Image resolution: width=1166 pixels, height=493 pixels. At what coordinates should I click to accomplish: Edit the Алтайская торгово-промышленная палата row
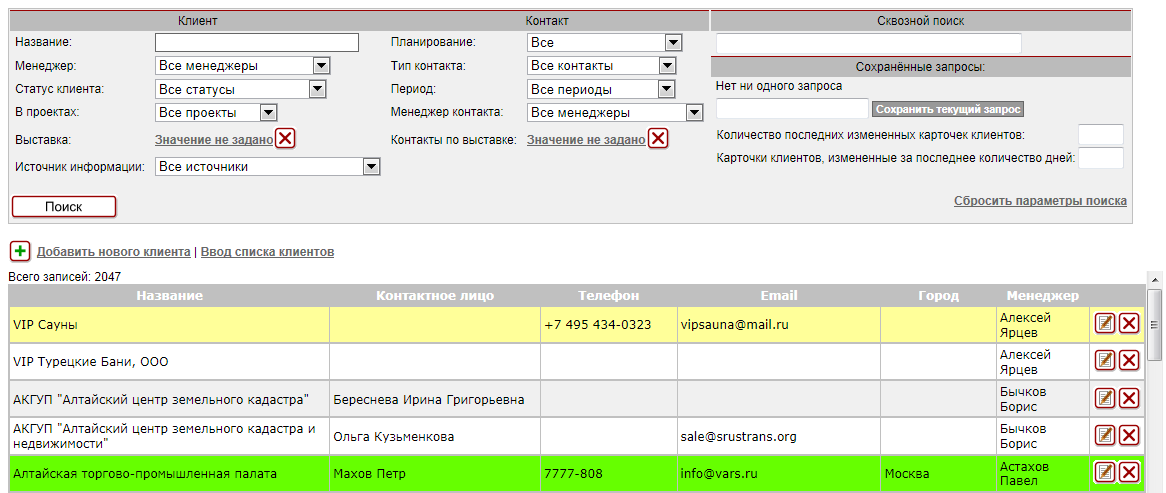[x=1105, y=473]
